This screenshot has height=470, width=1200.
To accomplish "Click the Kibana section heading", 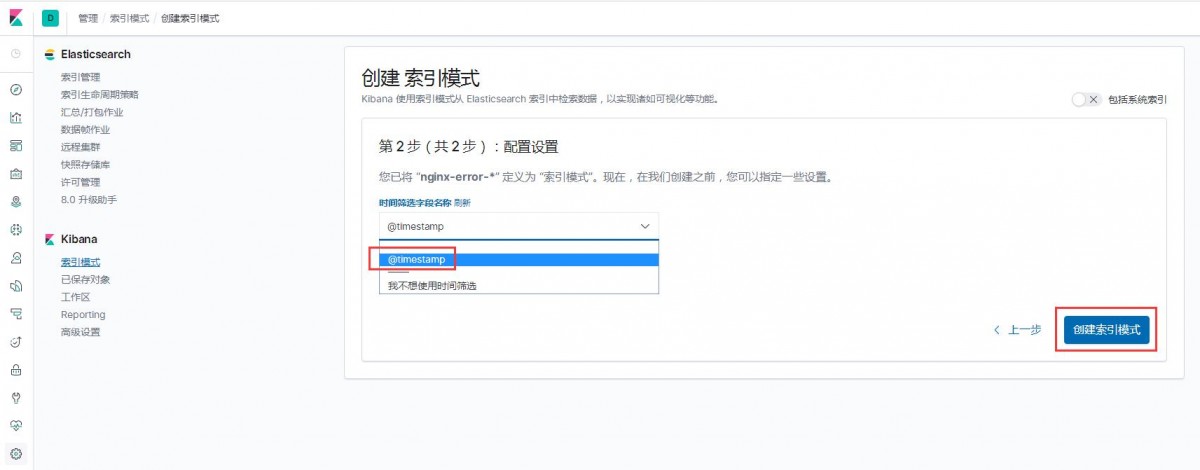I will (x=79, y=239).
